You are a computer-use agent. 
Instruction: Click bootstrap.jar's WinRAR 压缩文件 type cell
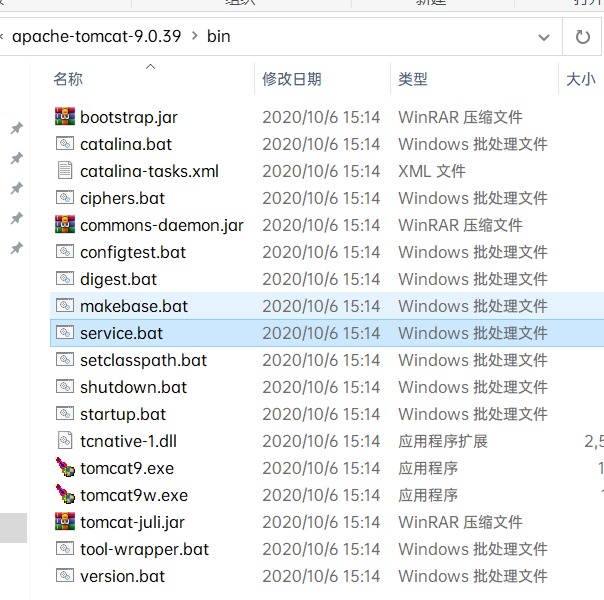460,117
